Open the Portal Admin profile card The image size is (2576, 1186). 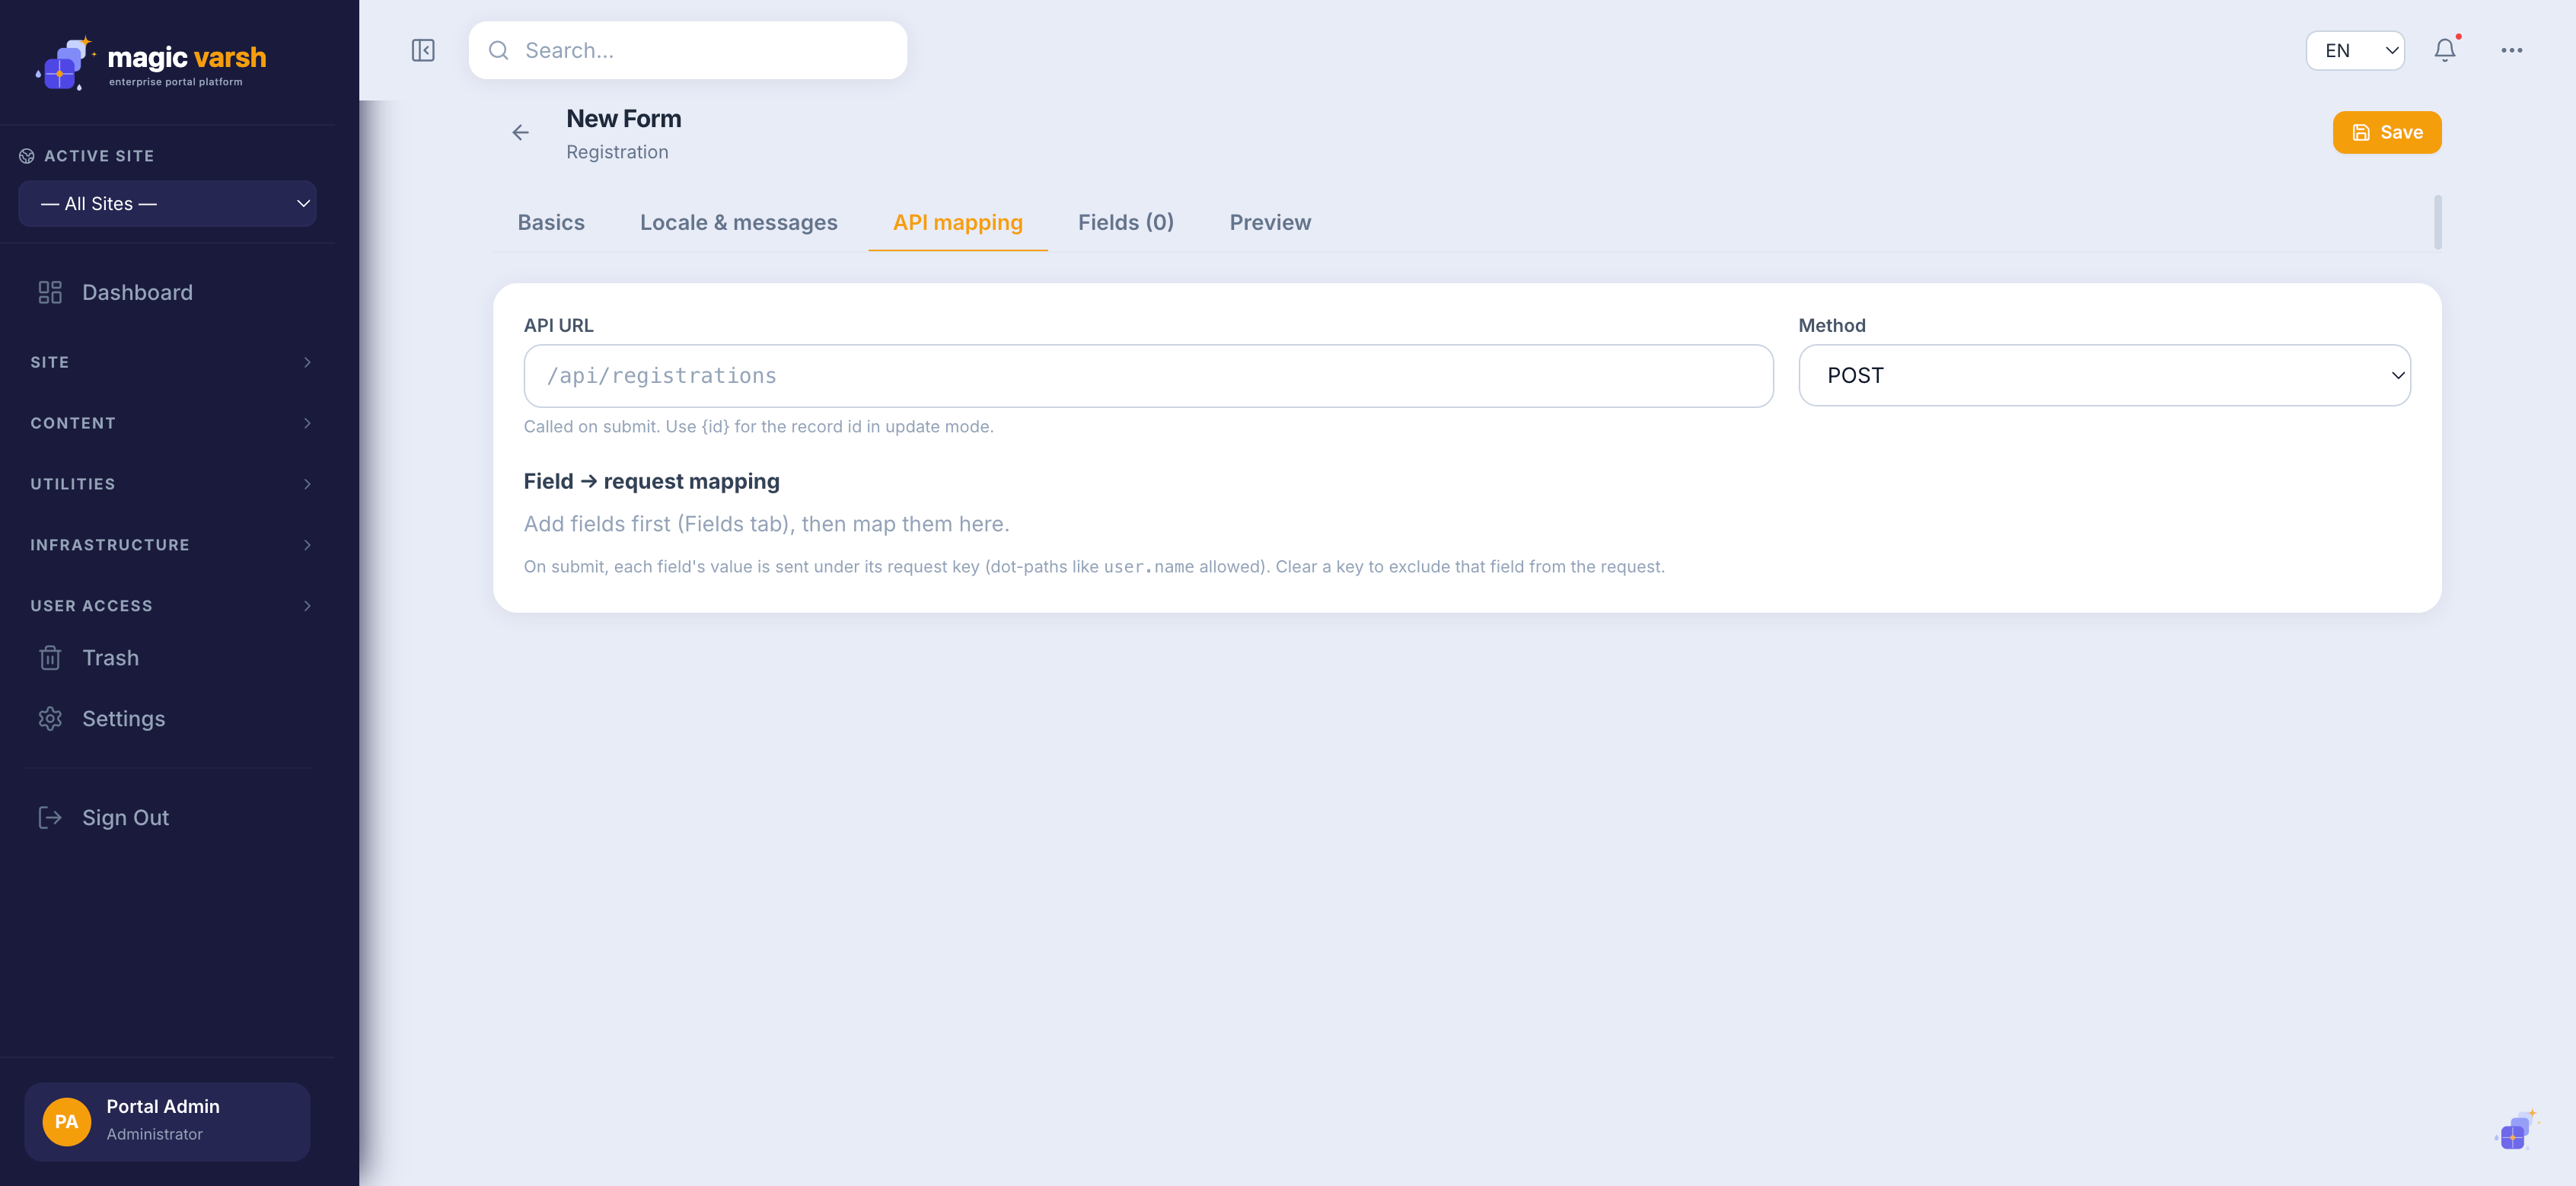(x=167, y=1121)
